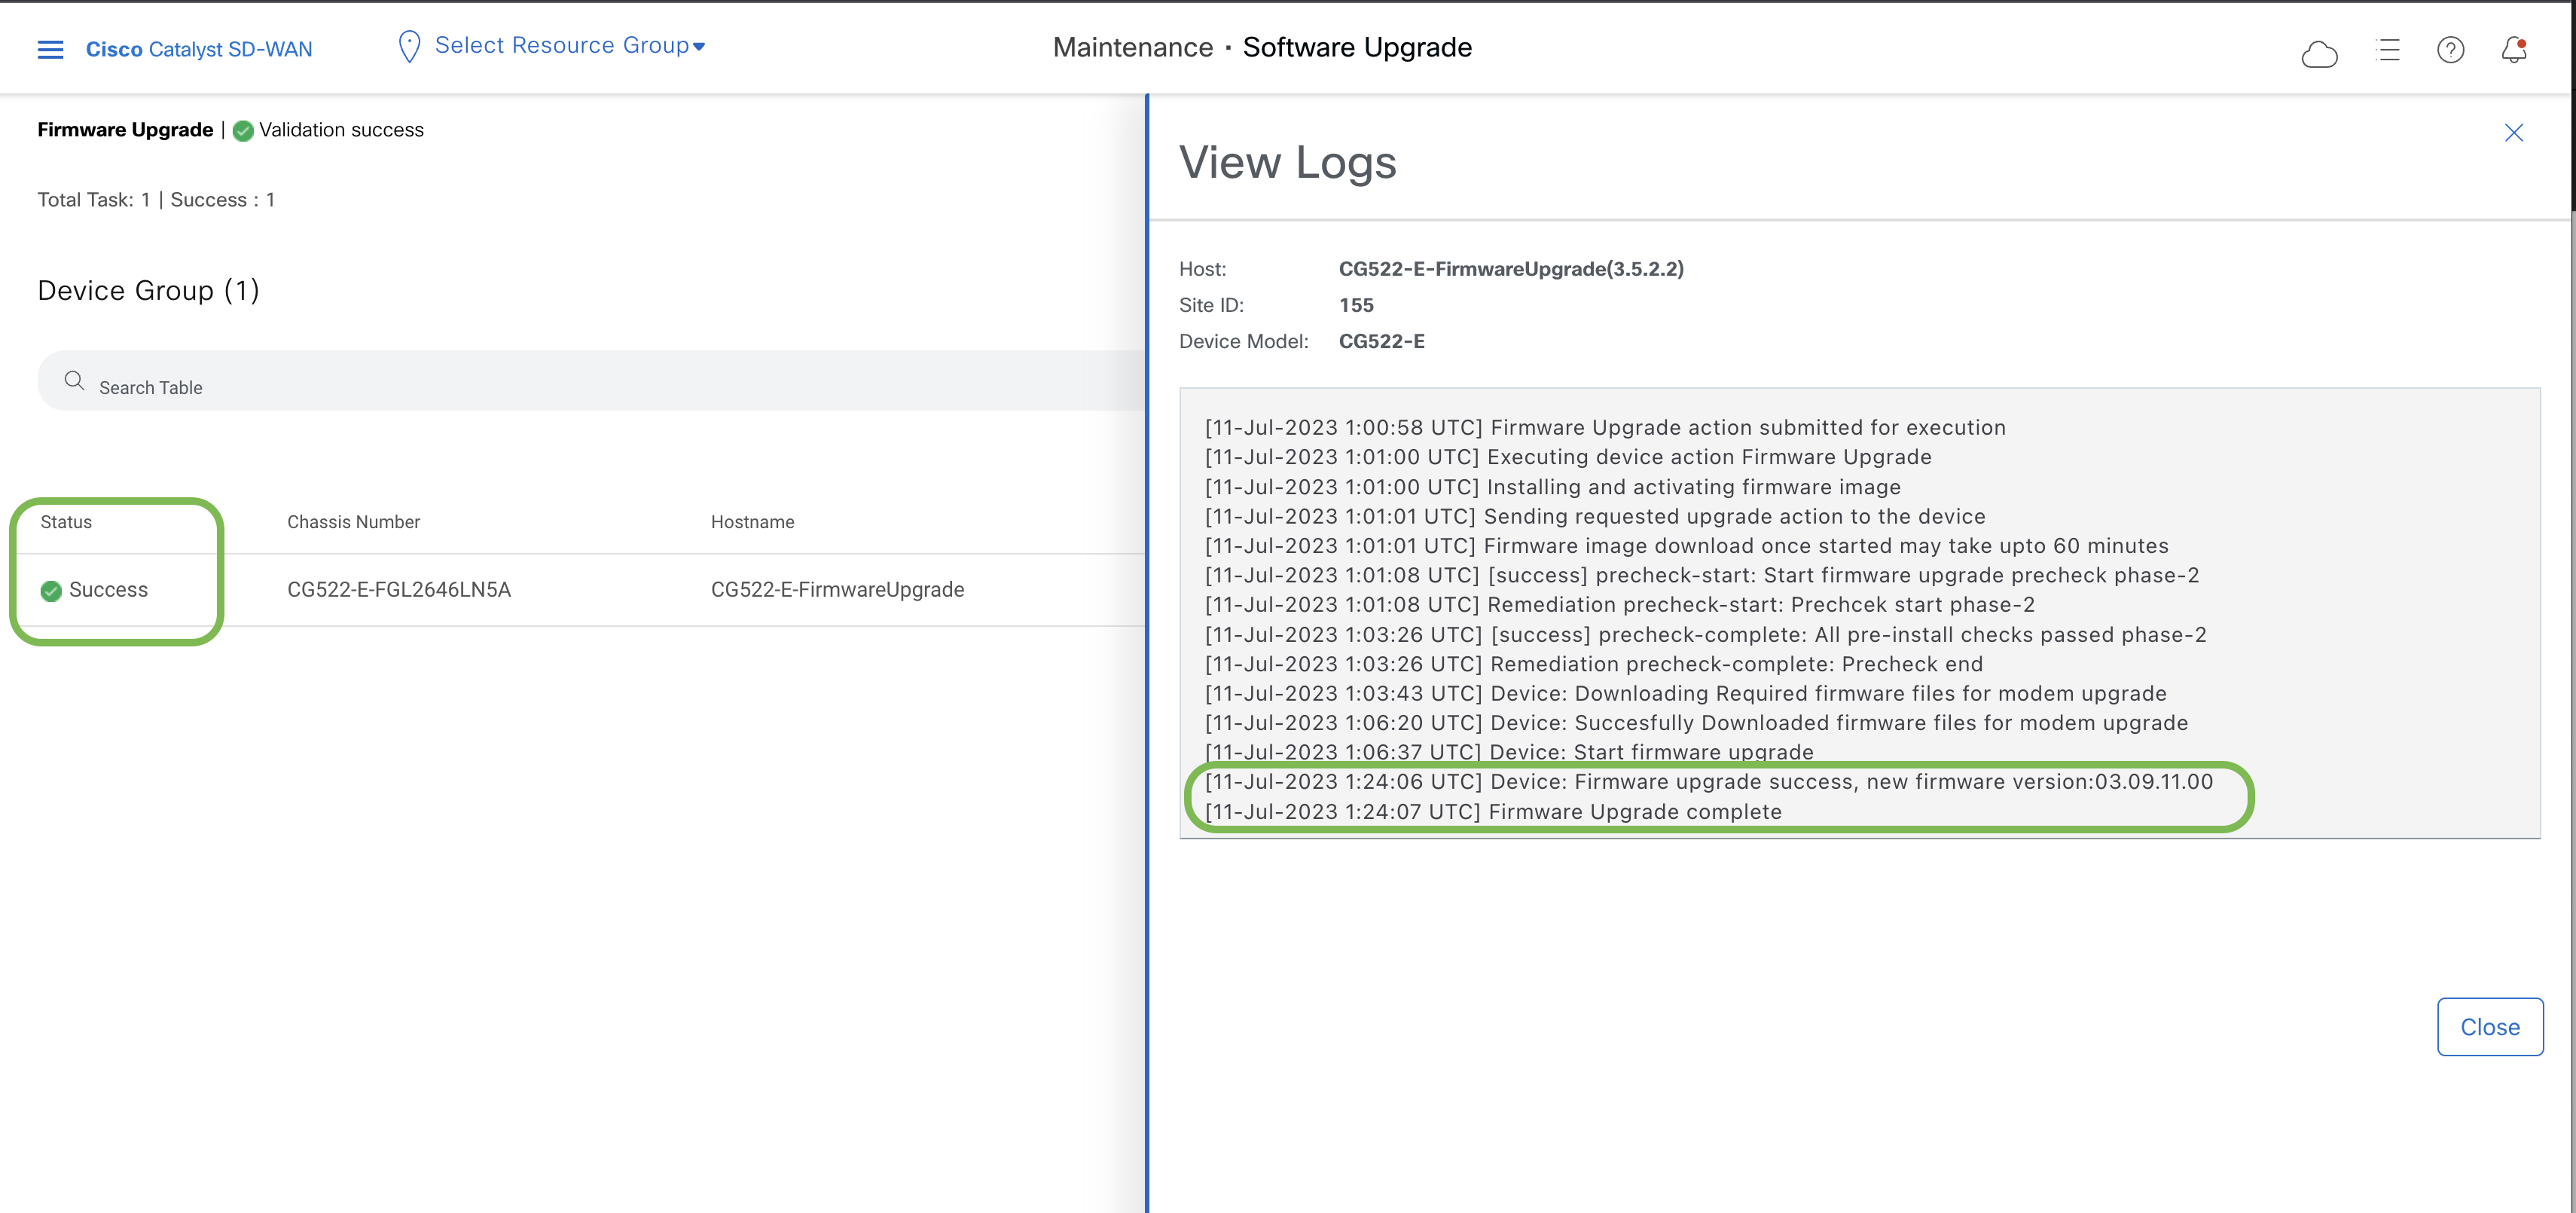Viewport: 2576px width, 1213px height.
Task: Open the notifications bell with red badge
Action: tap(2515, 50)
